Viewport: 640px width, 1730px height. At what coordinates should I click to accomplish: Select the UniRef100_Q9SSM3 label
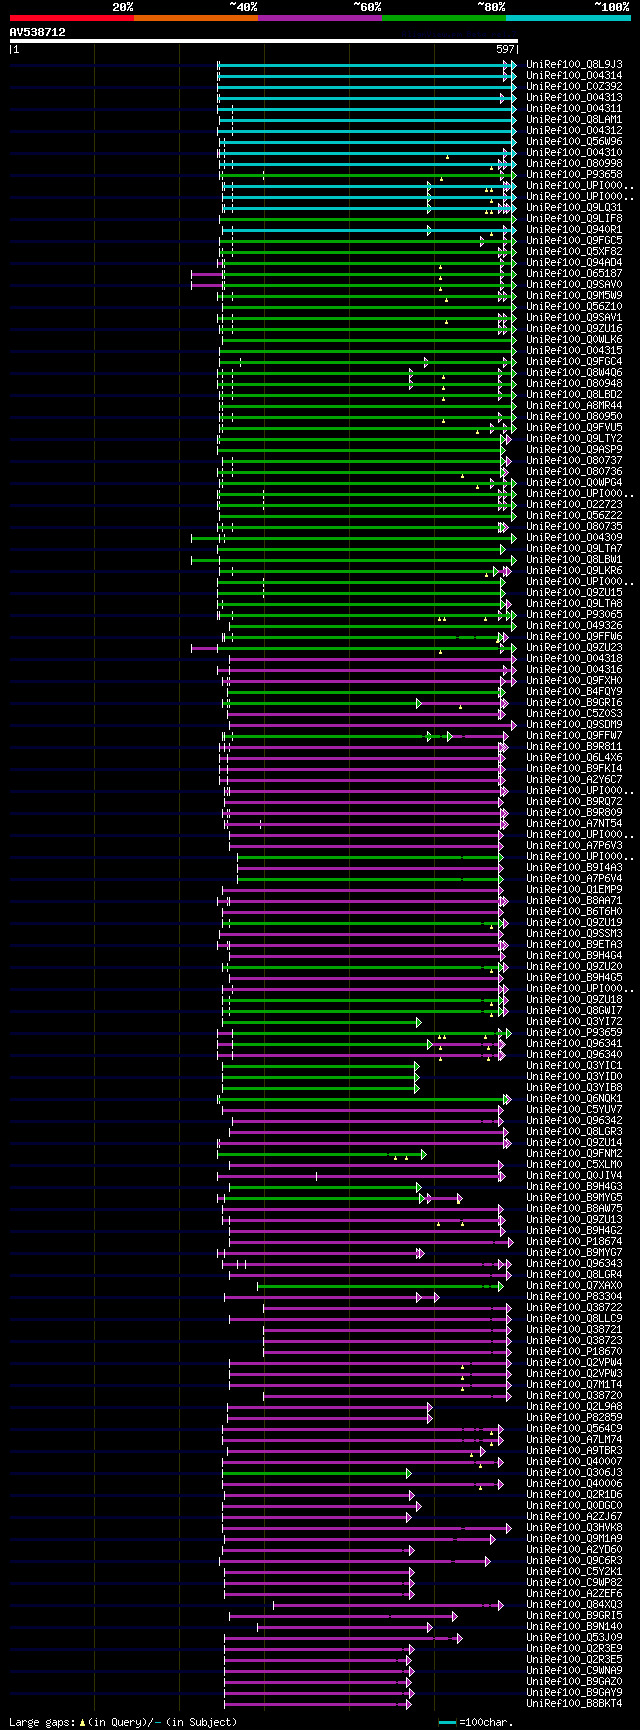coord(574,933)
